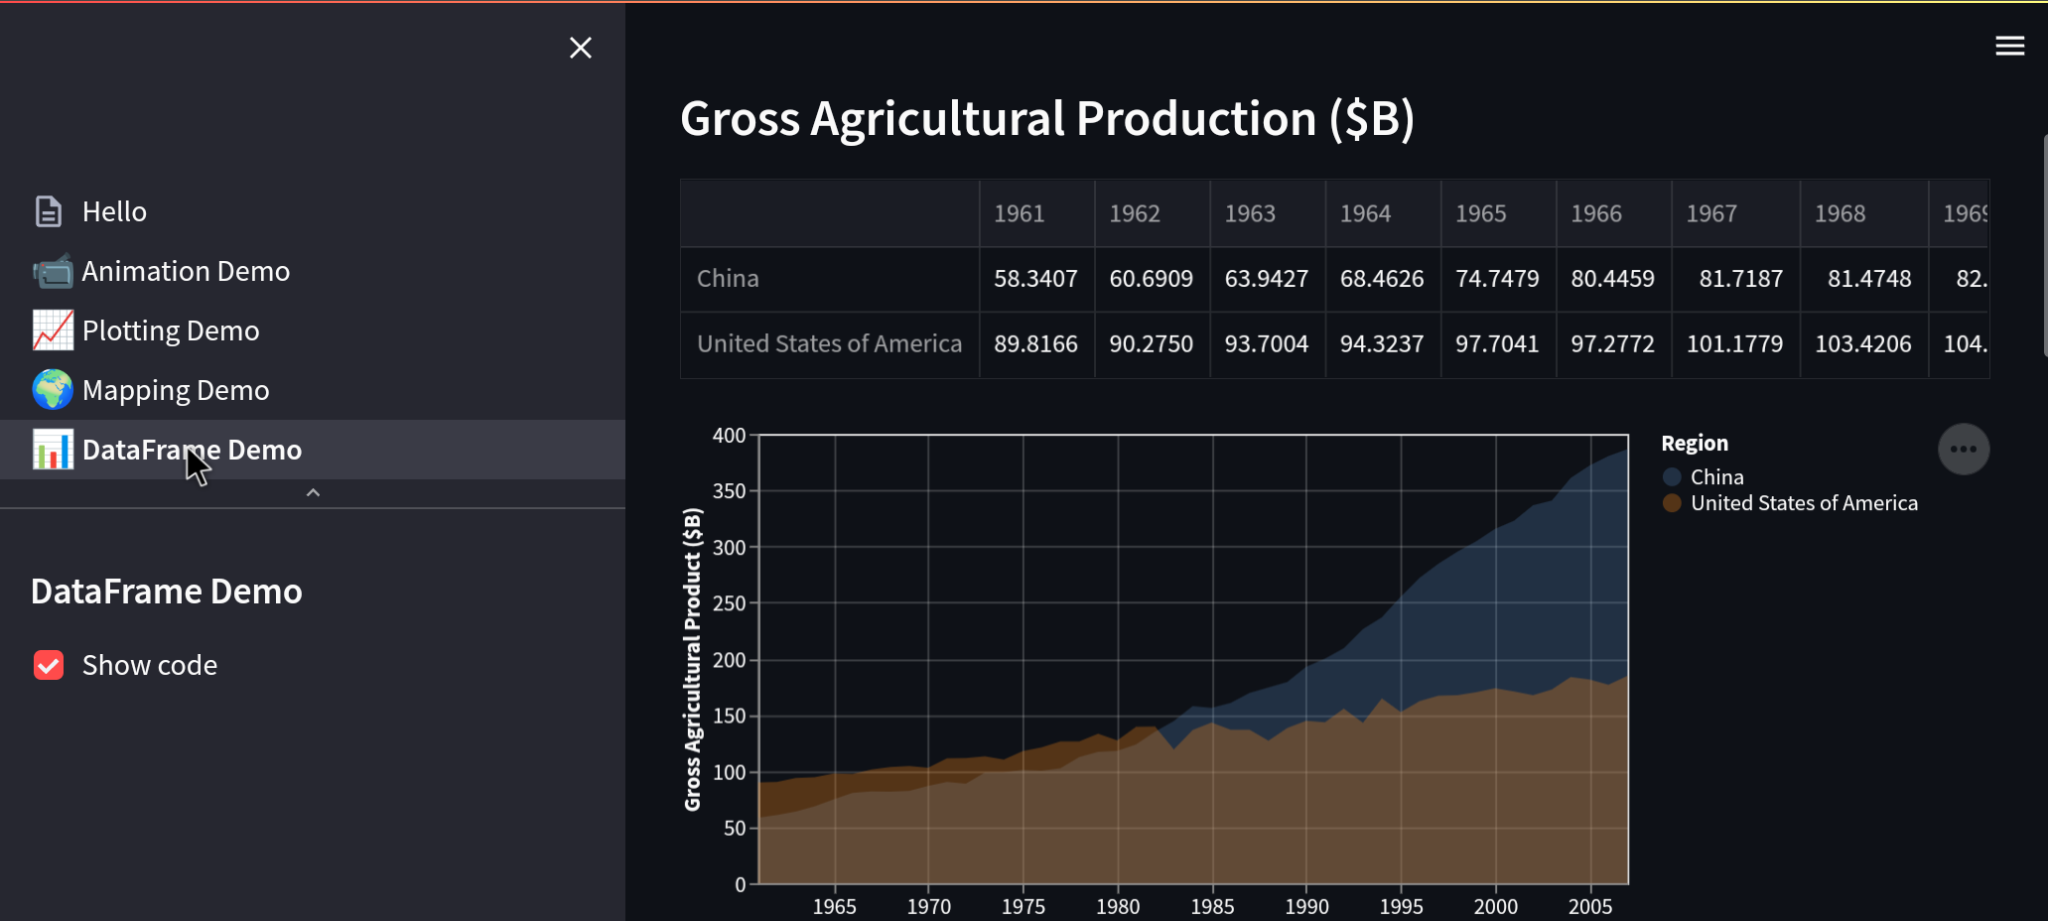Click the DataFrame Demo bar chart icon
This screenshot has width=2048, height=921.
coord(52,450)
